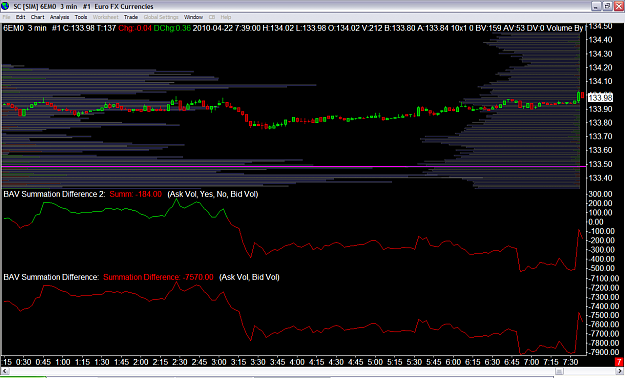Click the red 7 indicator box
This screenshot has width=625, height=378.
619,362
